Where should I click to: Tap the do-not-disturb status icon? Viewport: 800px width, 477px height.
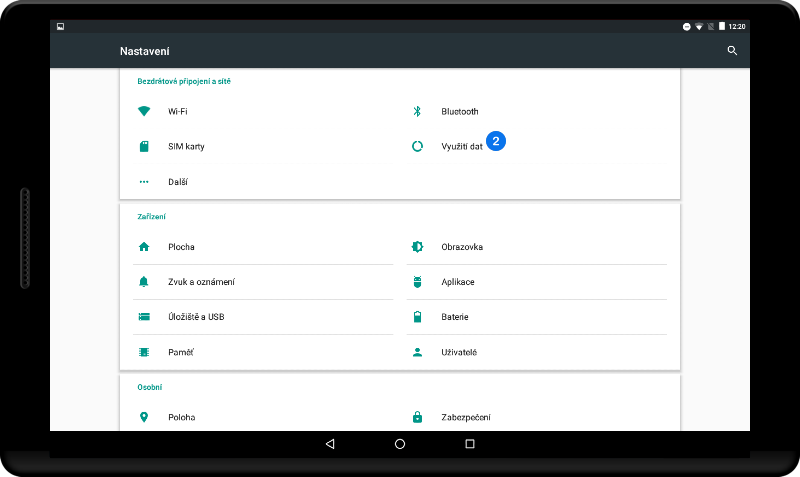(687, 27)
